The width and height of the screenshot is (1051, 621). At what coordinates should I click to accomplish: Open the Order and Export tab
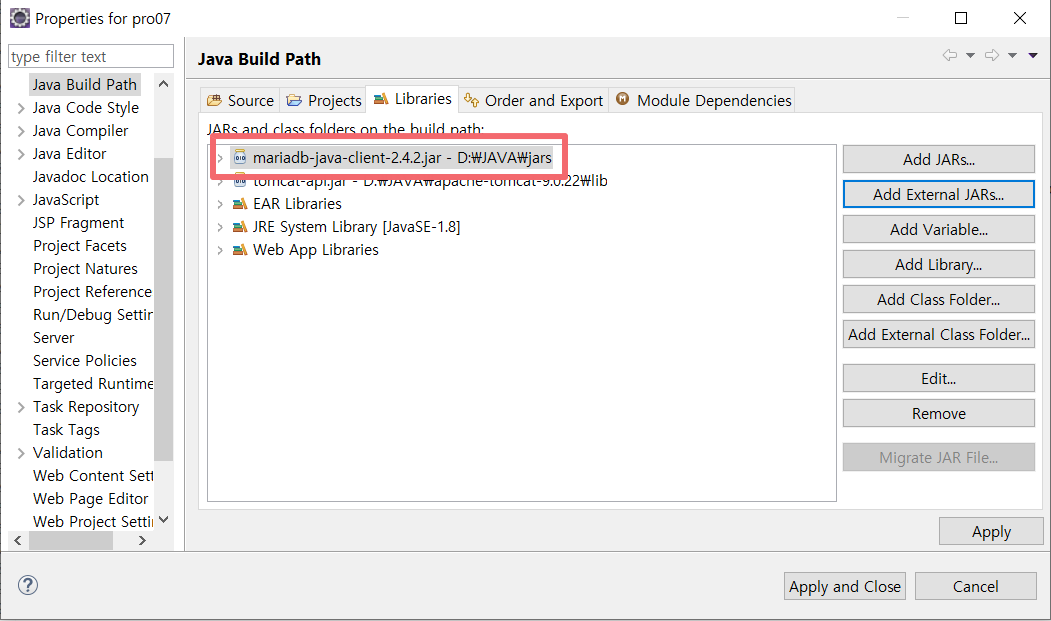click(534, 101)
